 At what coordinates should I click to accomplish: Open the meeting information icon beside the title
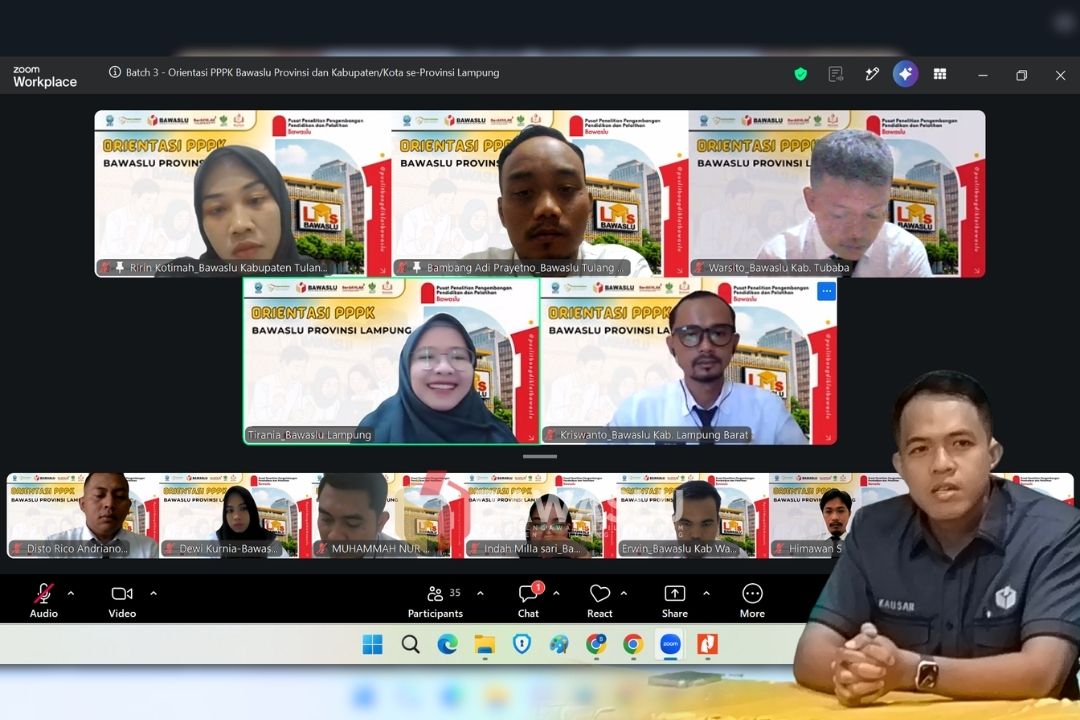coord(115,72)
